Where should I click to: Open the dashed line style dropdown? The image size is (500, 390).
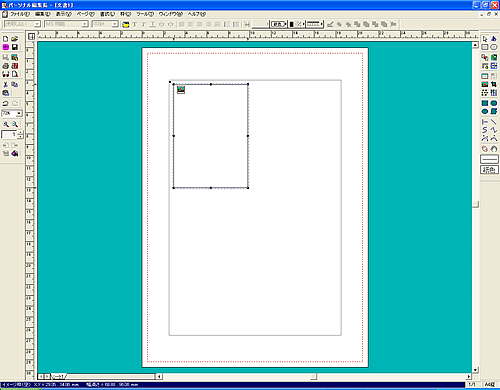coord(315,24)
